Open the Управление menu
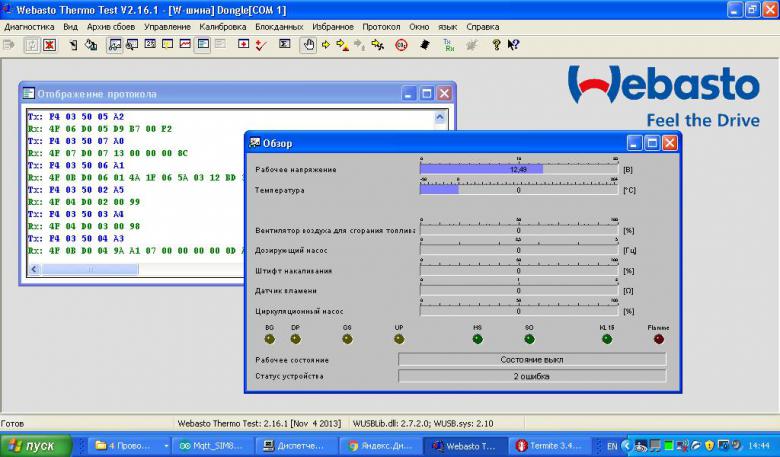The width and height of the screenshot is (780, 457). [x=167, y=27]
